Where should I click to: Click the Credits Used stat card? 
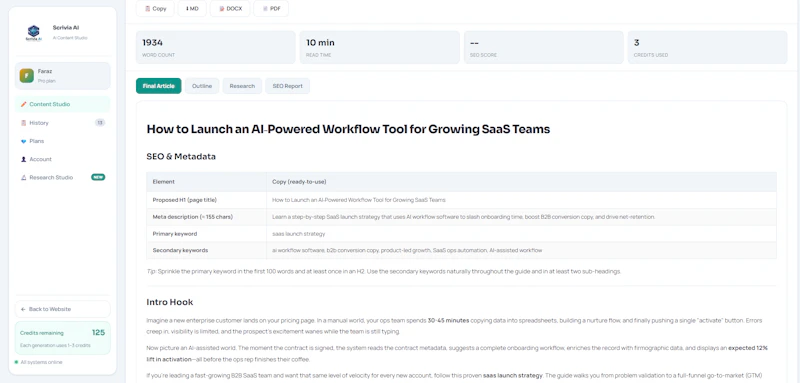[x=707, y=47]
